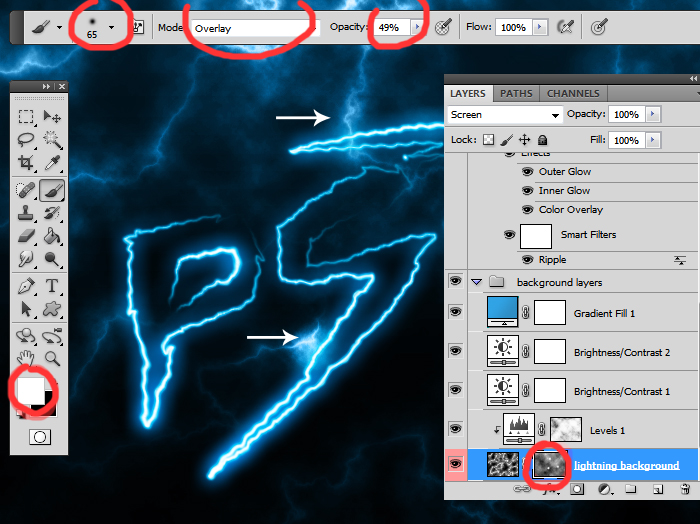This screenshot has width=700, height=524.
Task: Hide the Brightness/Contrast 2 layer
Action: click(455, 351)
